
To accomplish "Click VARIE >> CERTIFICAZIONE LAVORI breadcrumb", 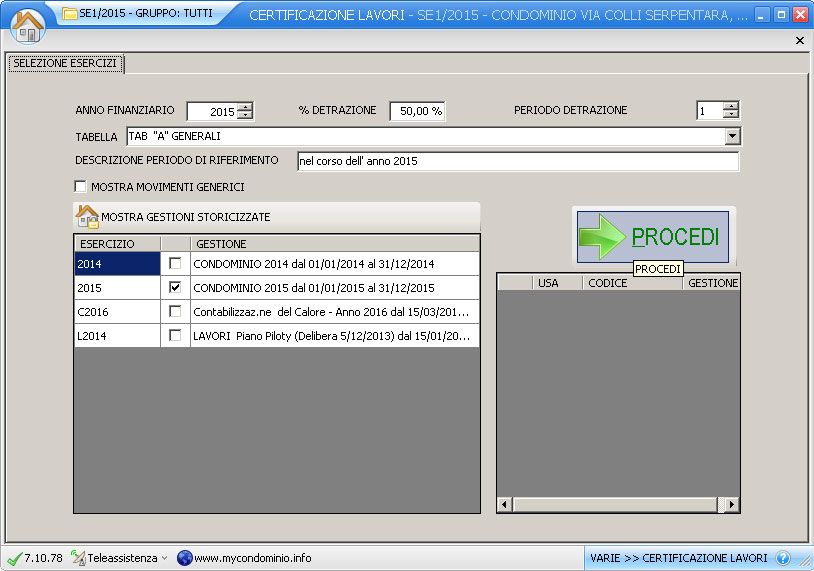I will pyautogui.click(x=678, y=558).
